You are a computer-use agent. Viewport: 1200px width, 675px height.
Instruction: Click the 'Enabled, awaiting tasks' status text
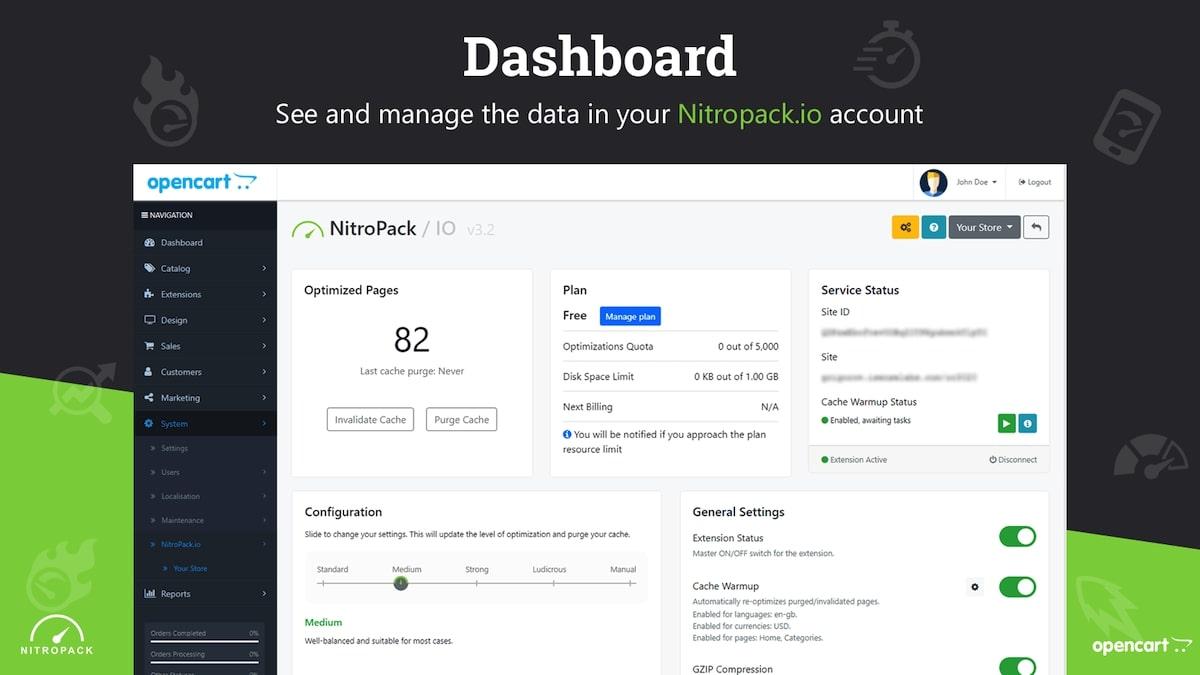(870, 420)
